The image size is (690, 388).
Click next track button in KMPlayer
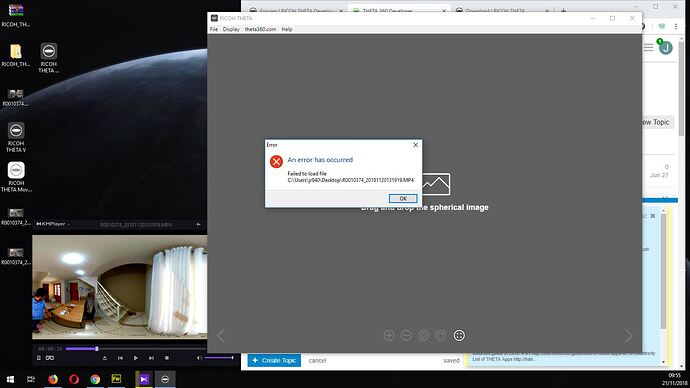coord(151,358)
